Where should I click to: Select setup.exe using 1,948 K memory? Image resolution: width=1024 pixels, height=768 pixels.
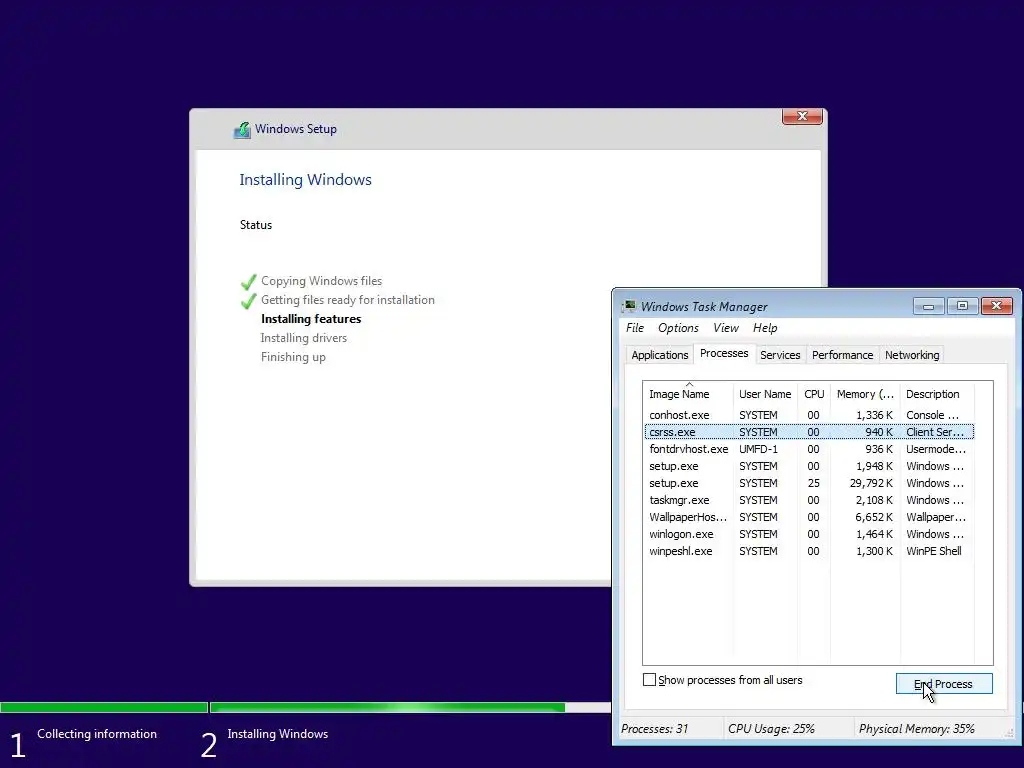click(808, 466)
